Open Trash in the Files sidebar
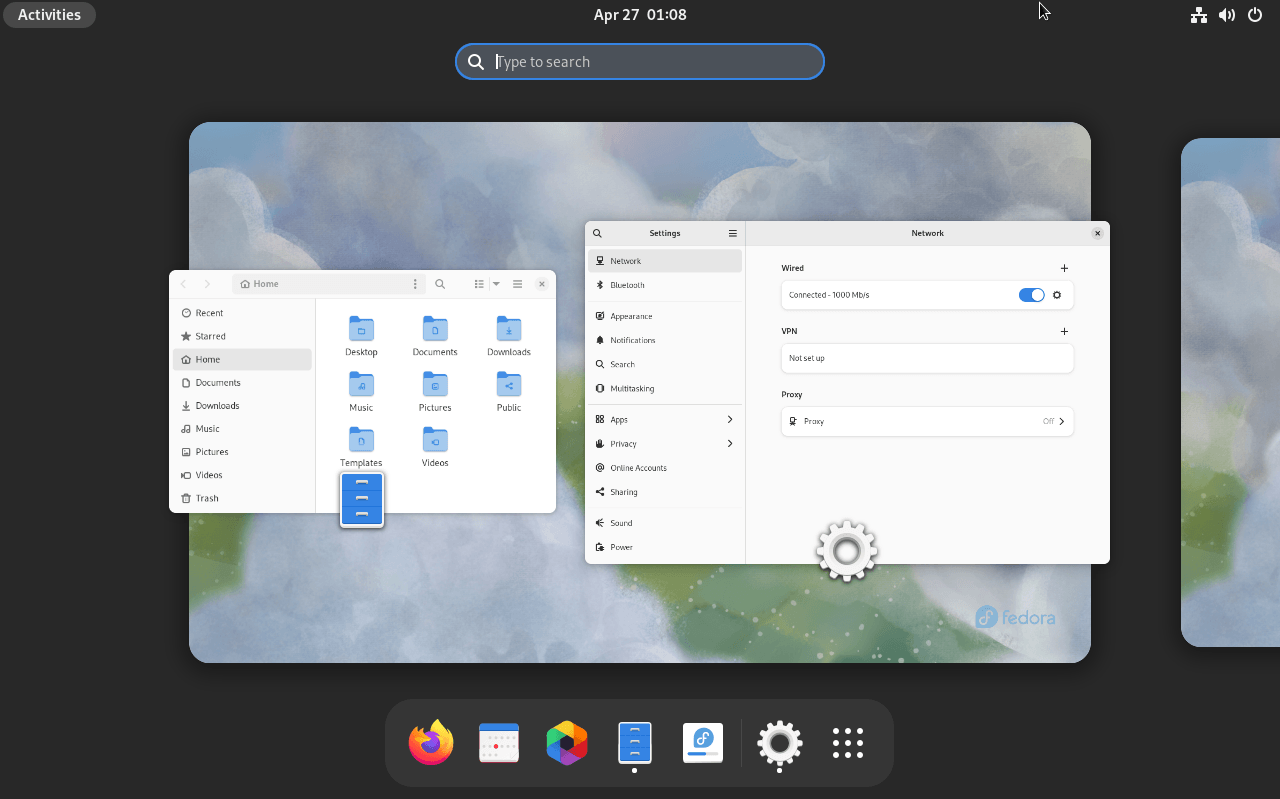This screenshot has height=799, width=1280. [x=207, y=498]
